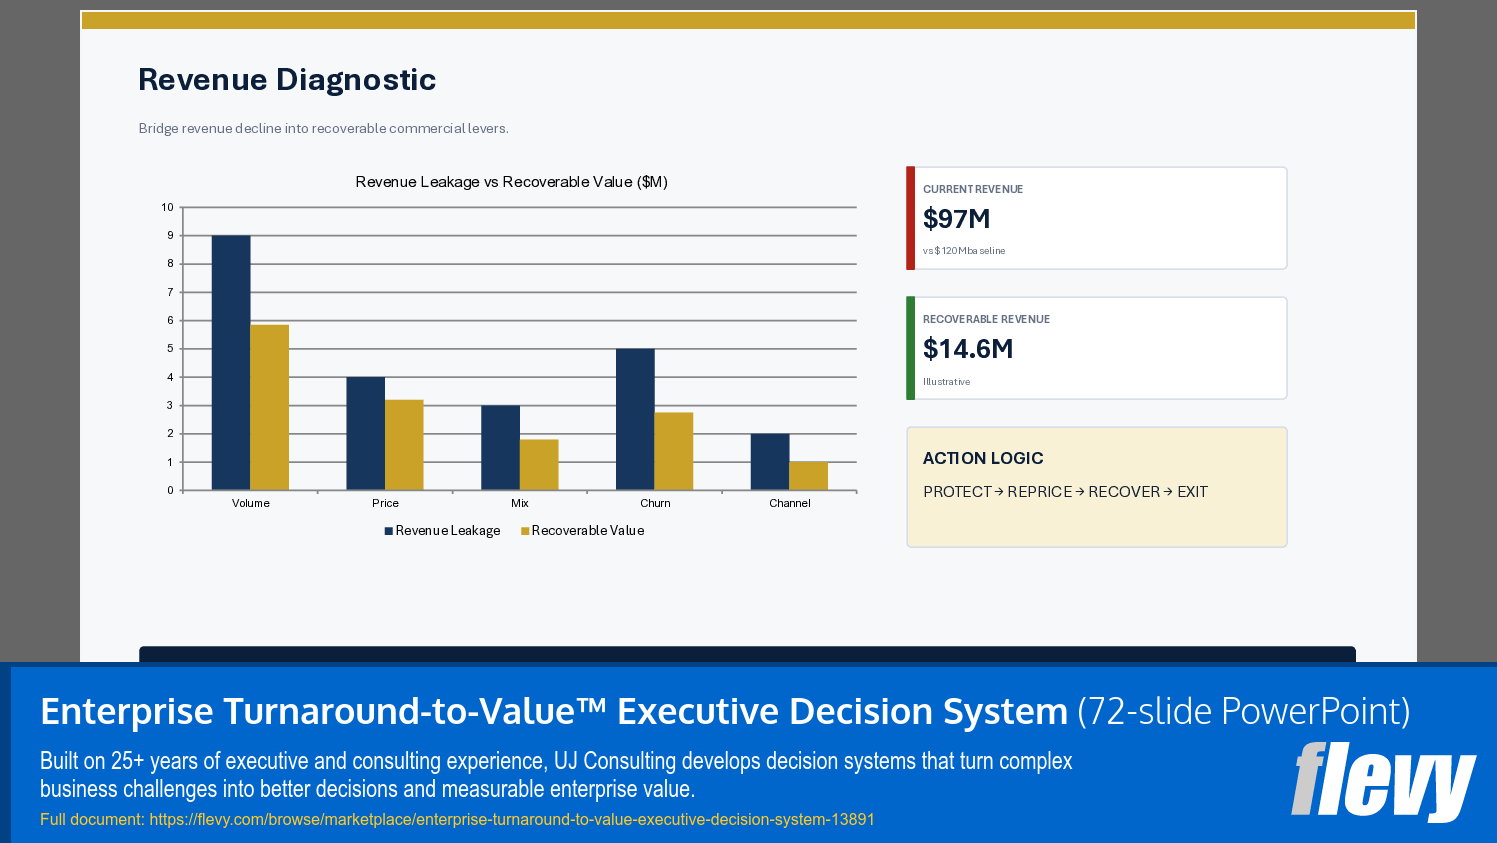Screen dimensions: 1497x843
Task: Select the Mix Recoverable Value bar
Action: [539, 465]
